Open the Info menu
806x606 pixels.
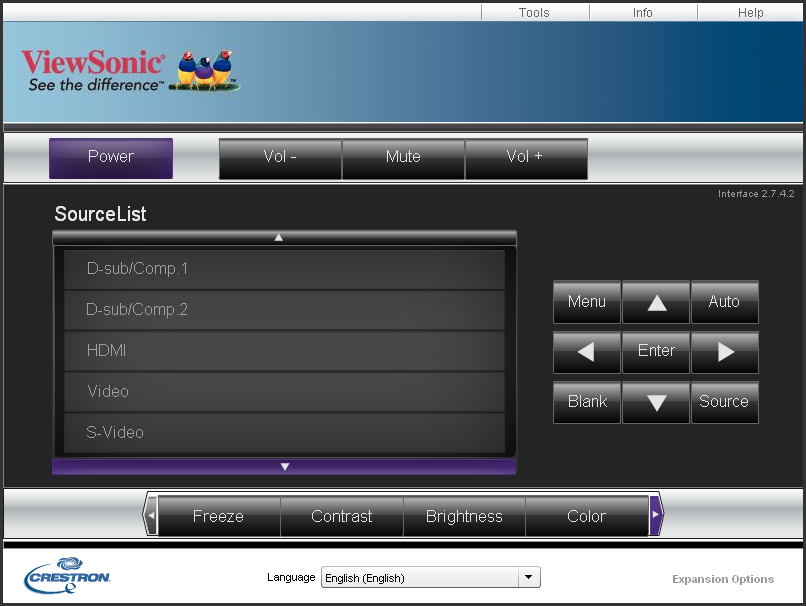pos(643,12)
